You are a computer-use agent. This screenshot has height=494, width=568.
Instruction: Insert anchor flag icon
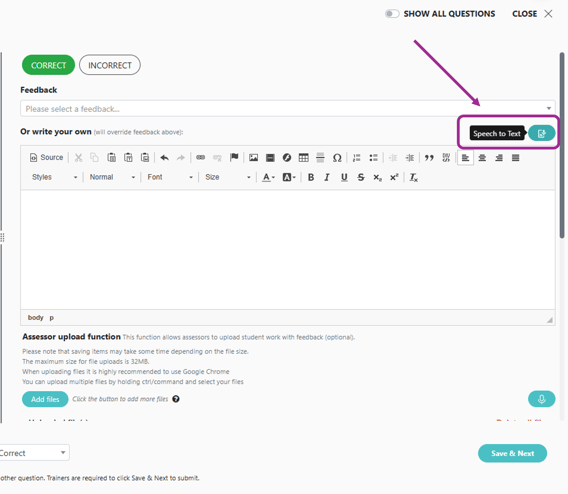coord(234,157)
